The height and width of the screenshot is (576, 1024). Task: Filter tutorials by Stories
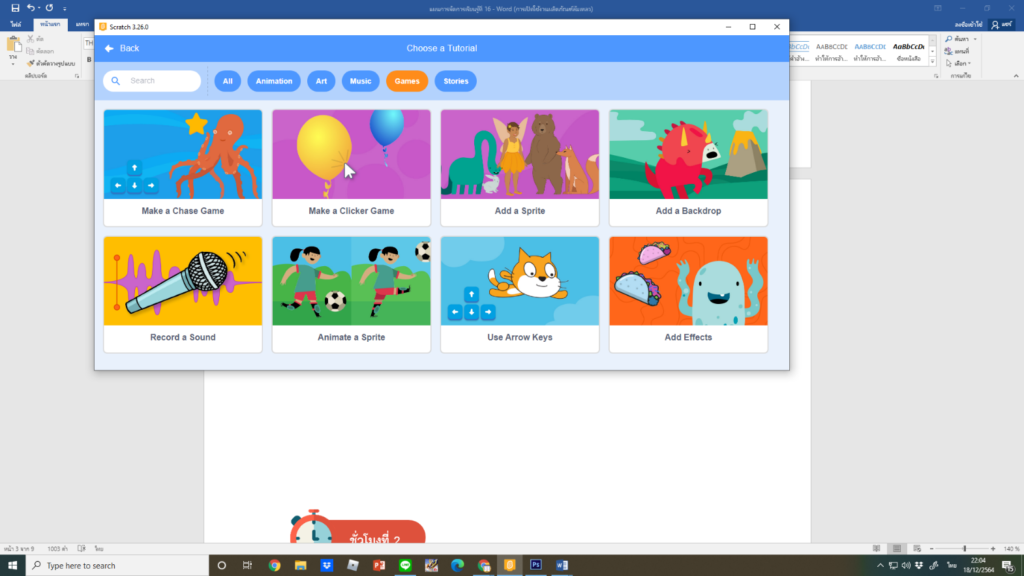pos(455,81)
